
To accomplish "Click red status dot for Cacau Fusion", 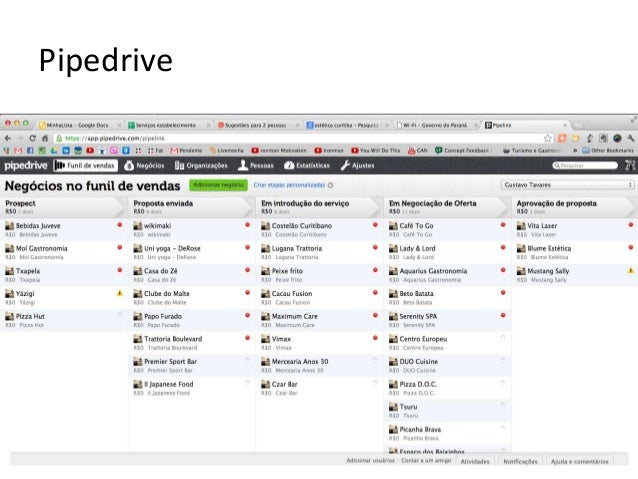I will 375,293.
